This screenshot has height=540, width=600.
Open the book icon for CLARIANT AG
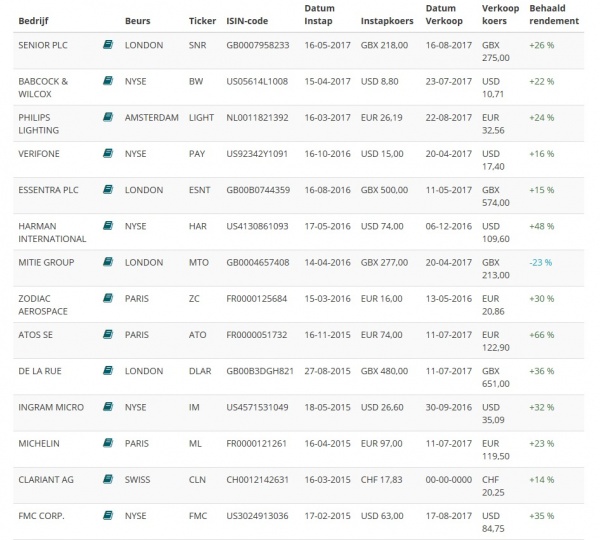coord(108,479)
